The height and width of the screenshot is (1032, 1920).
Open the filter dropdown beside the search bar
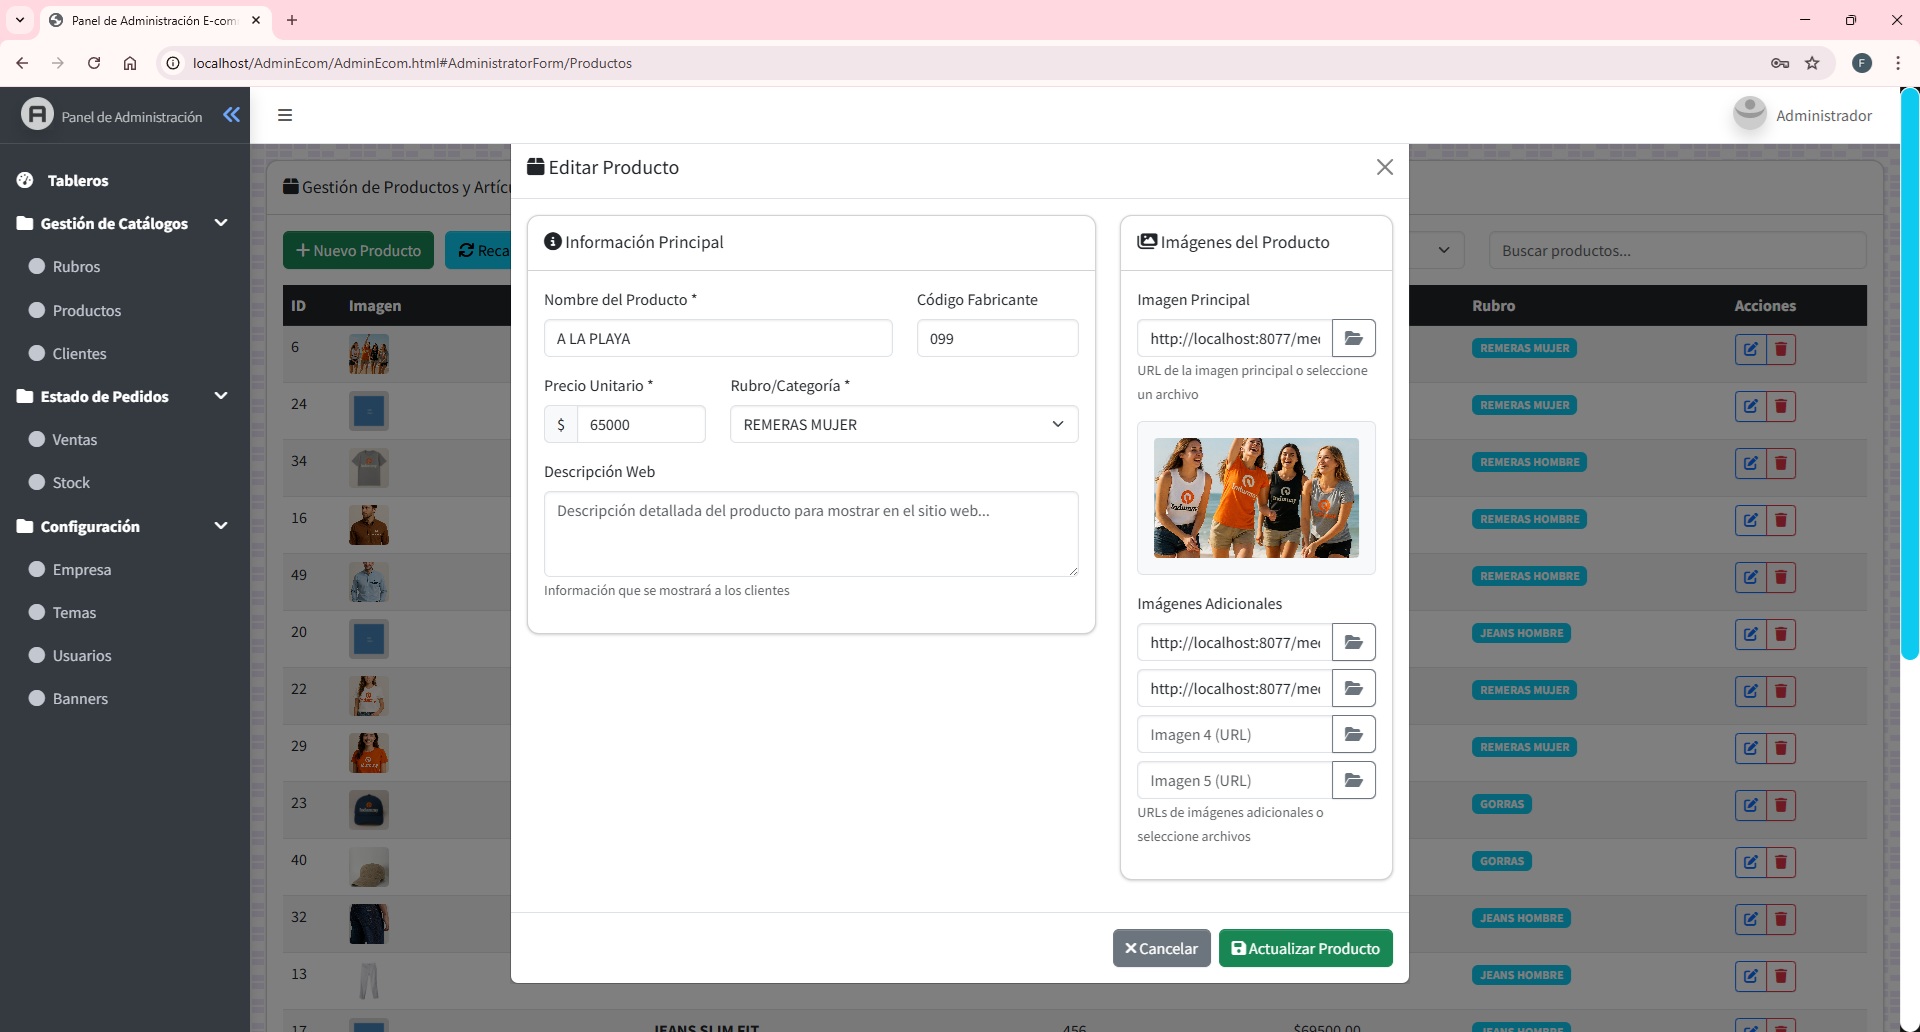point(1443,250)
